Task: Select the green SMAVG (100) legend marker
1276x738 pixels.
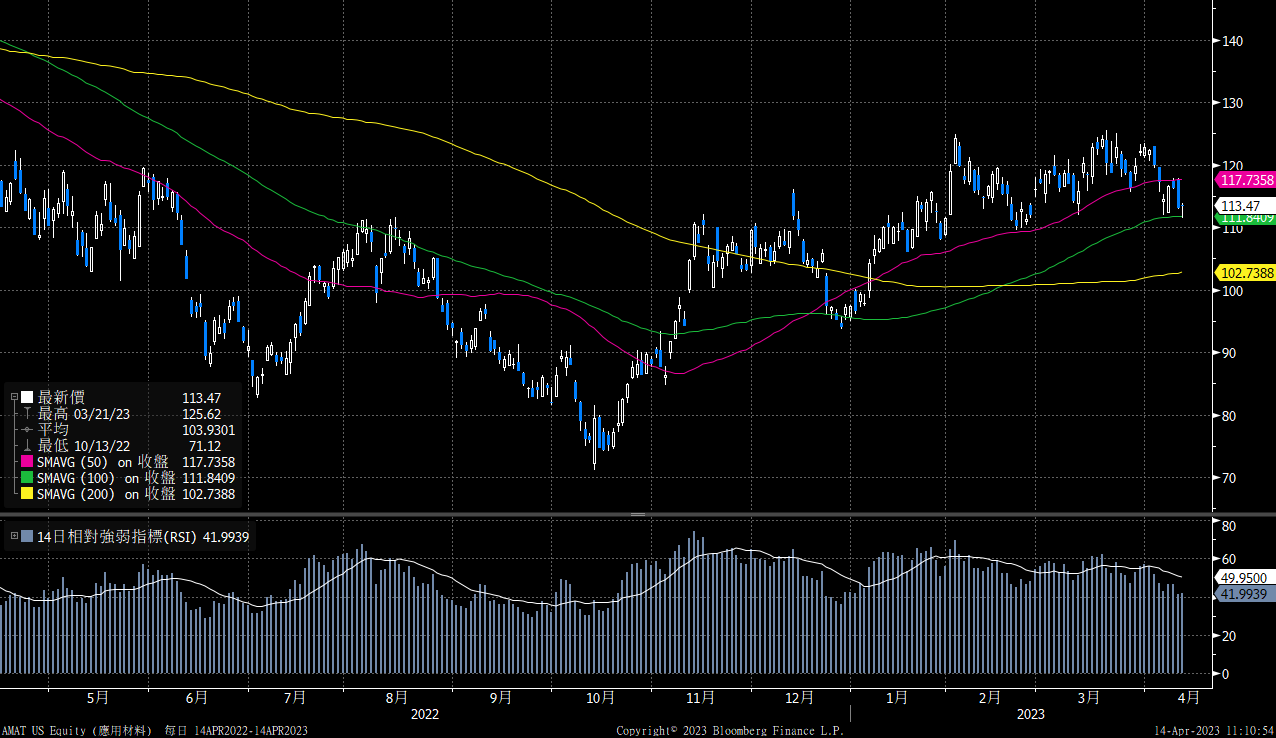Action: pyautogui.click(x=26, y=478)
